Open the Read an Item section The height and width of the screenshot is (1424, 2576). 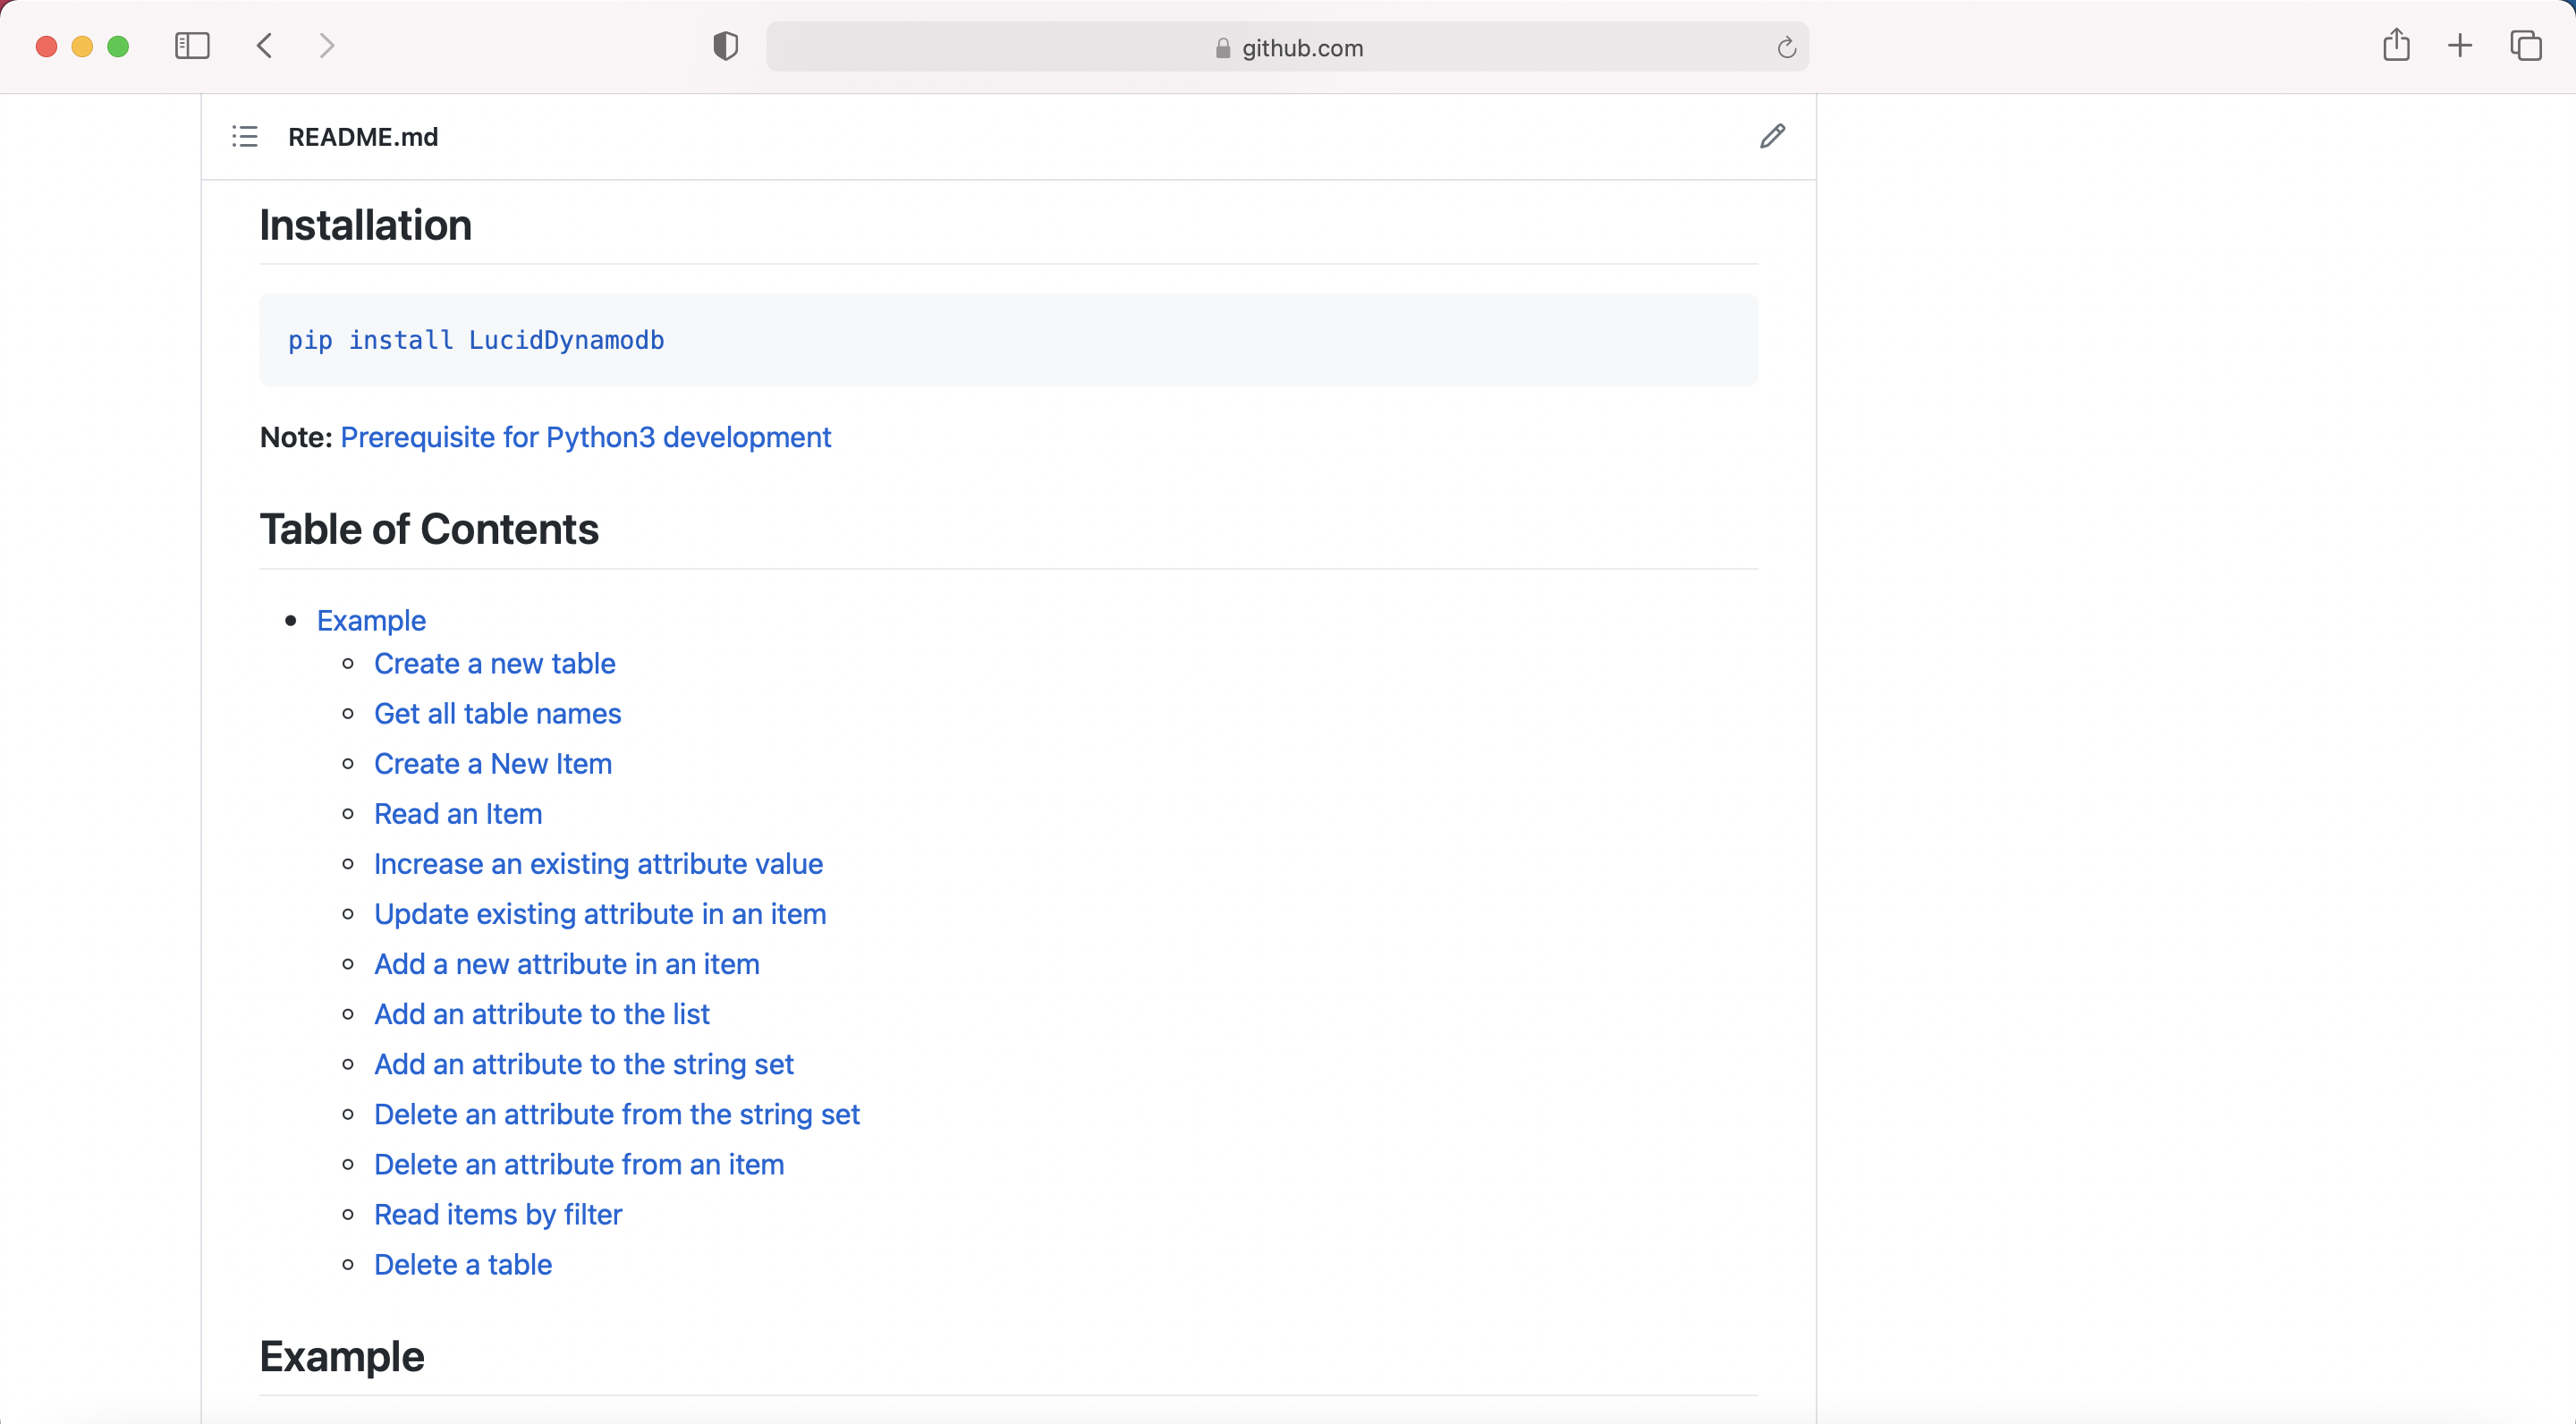coord(458,814)
